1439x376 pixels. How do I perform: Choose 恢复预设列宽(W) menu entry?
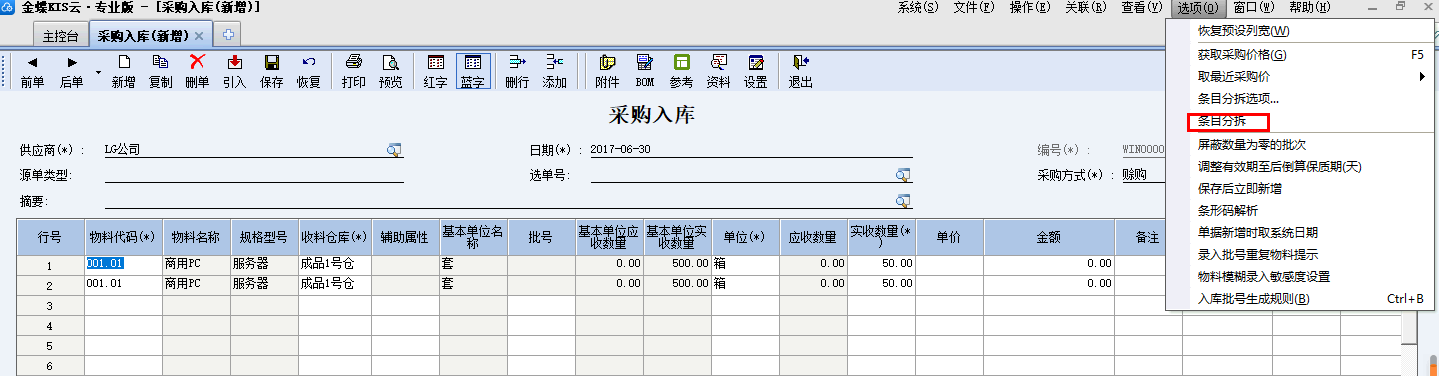(x=1301, y=31)
